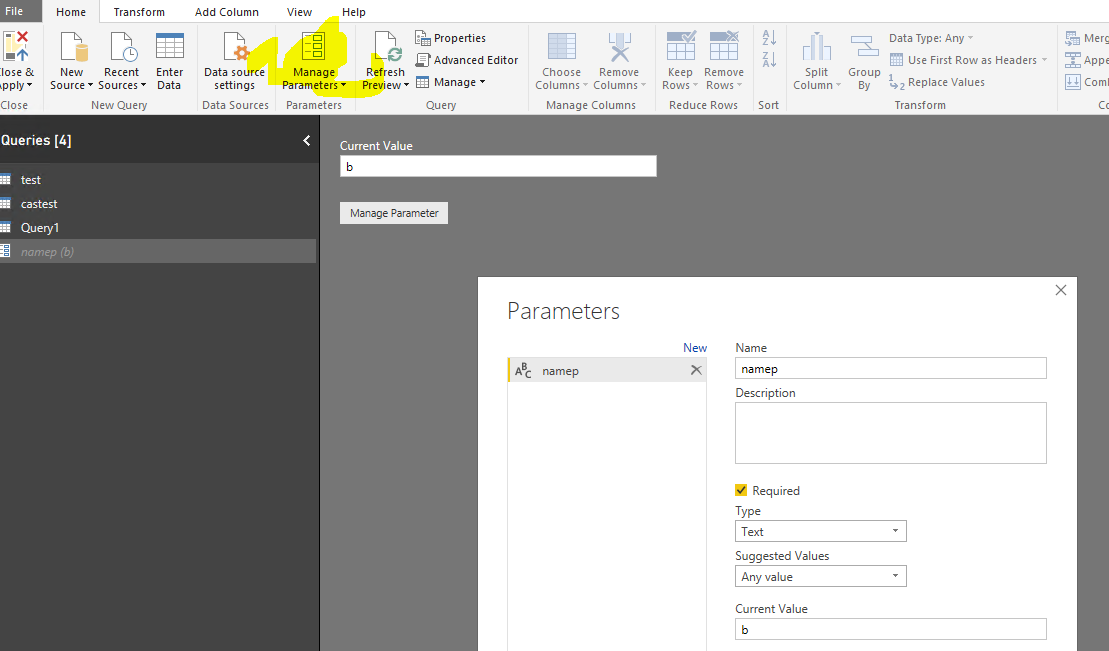The height and width of the screenshot is (651, 1109).
Task: Click the Refresh Preview icon
Action: click(x=387, y=47)
